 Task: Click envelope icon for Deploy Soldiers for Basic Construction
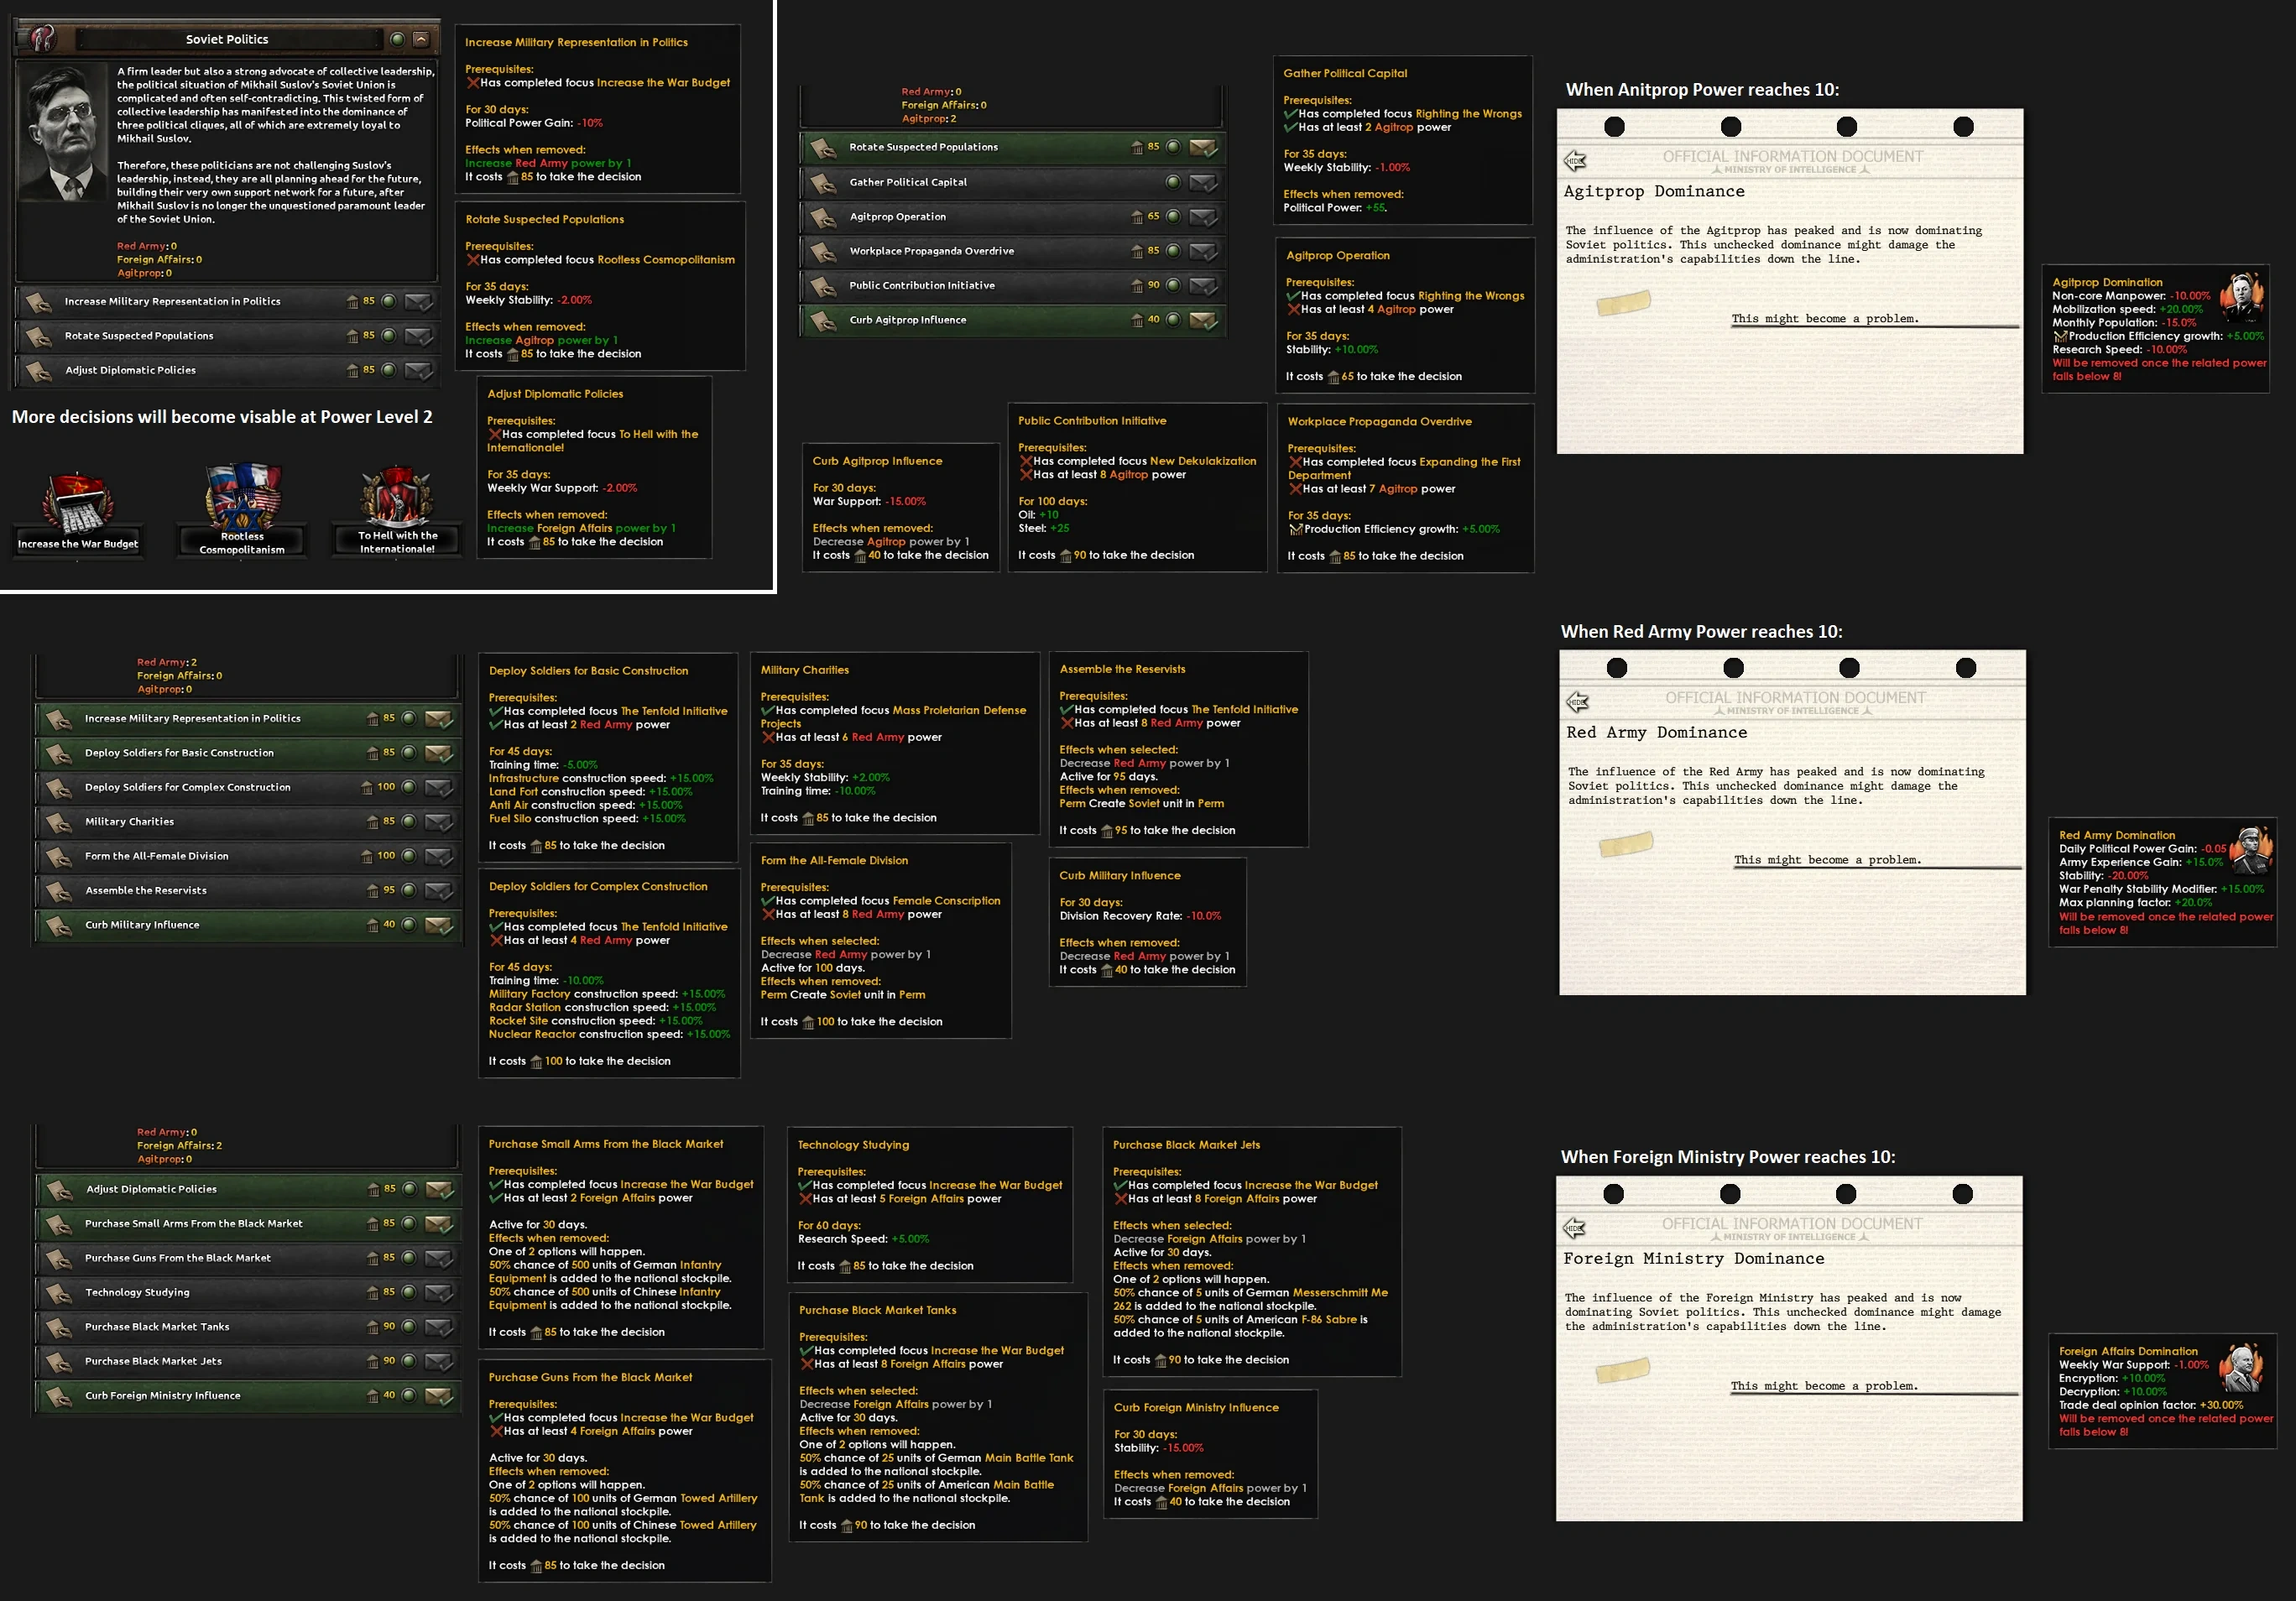(439, 753)
